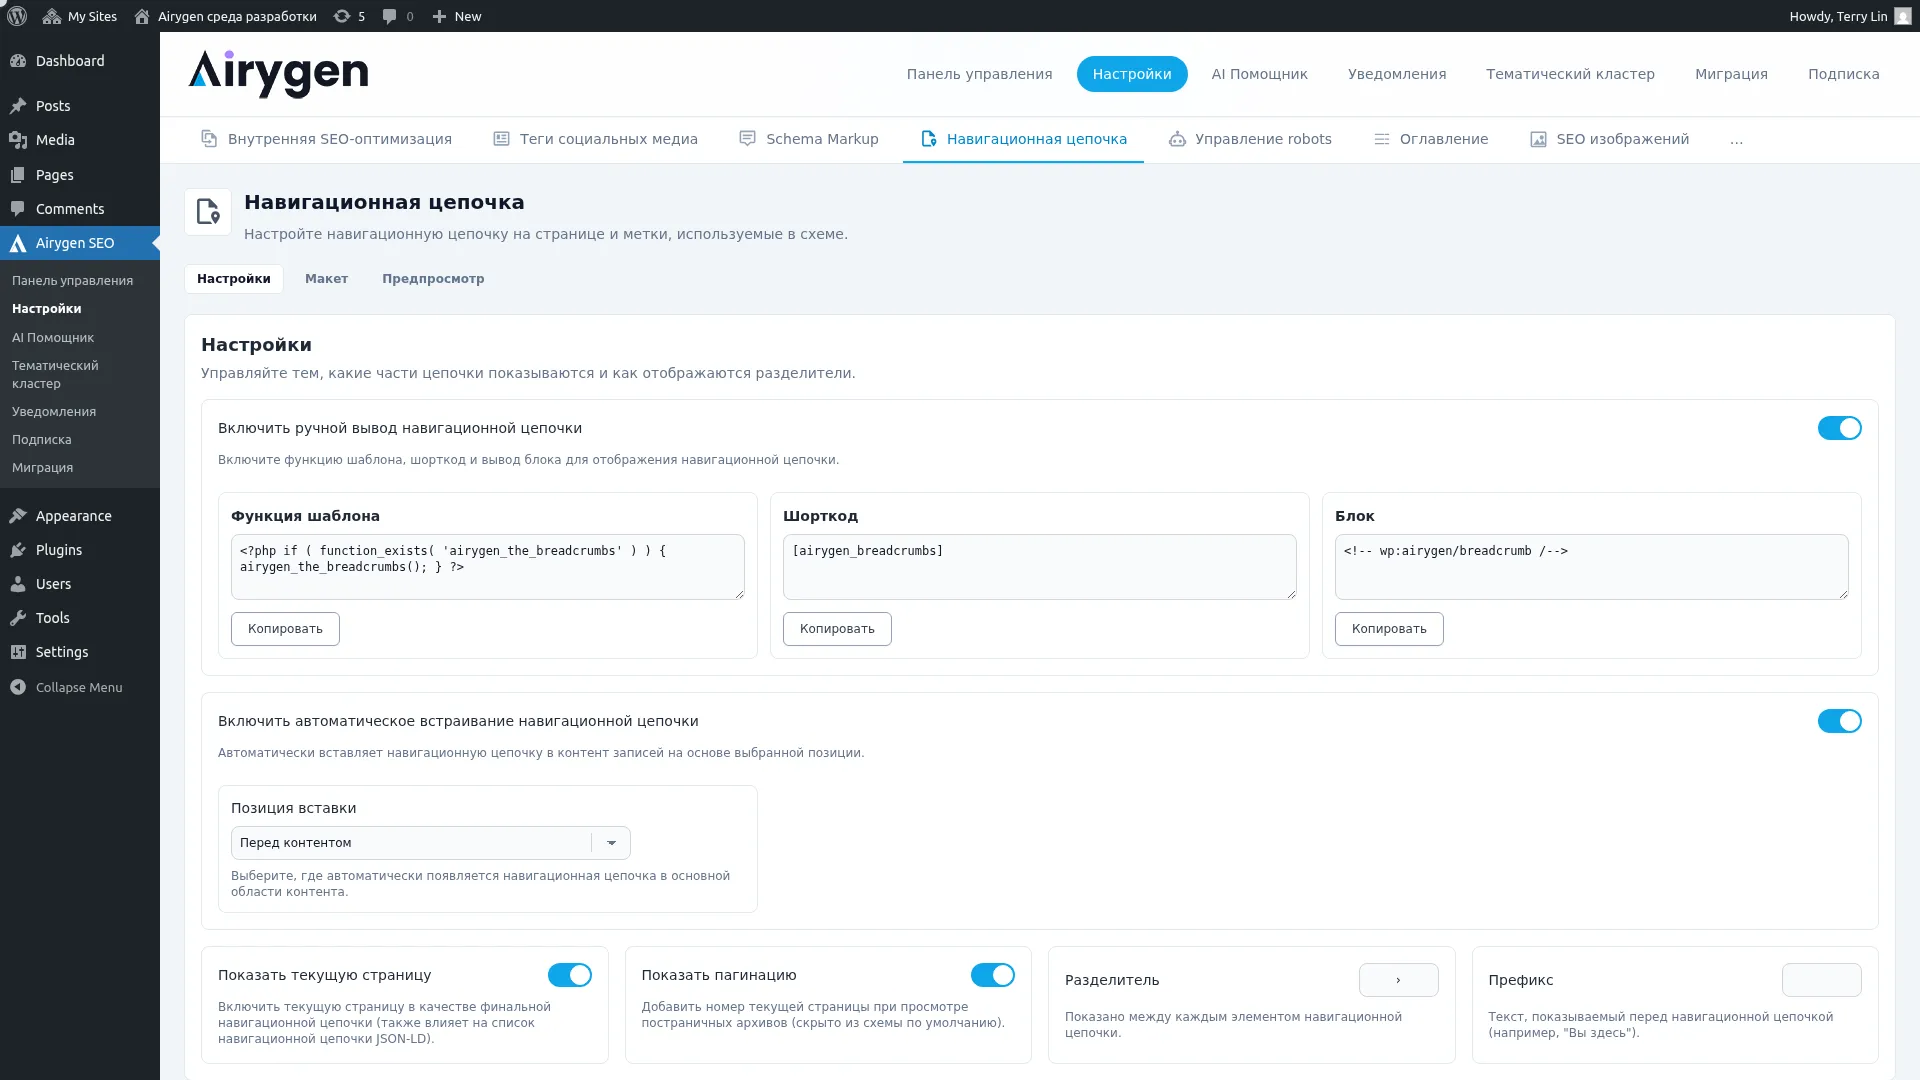Toggle manual breadcrumb output switch

[x=1839, y=428]
